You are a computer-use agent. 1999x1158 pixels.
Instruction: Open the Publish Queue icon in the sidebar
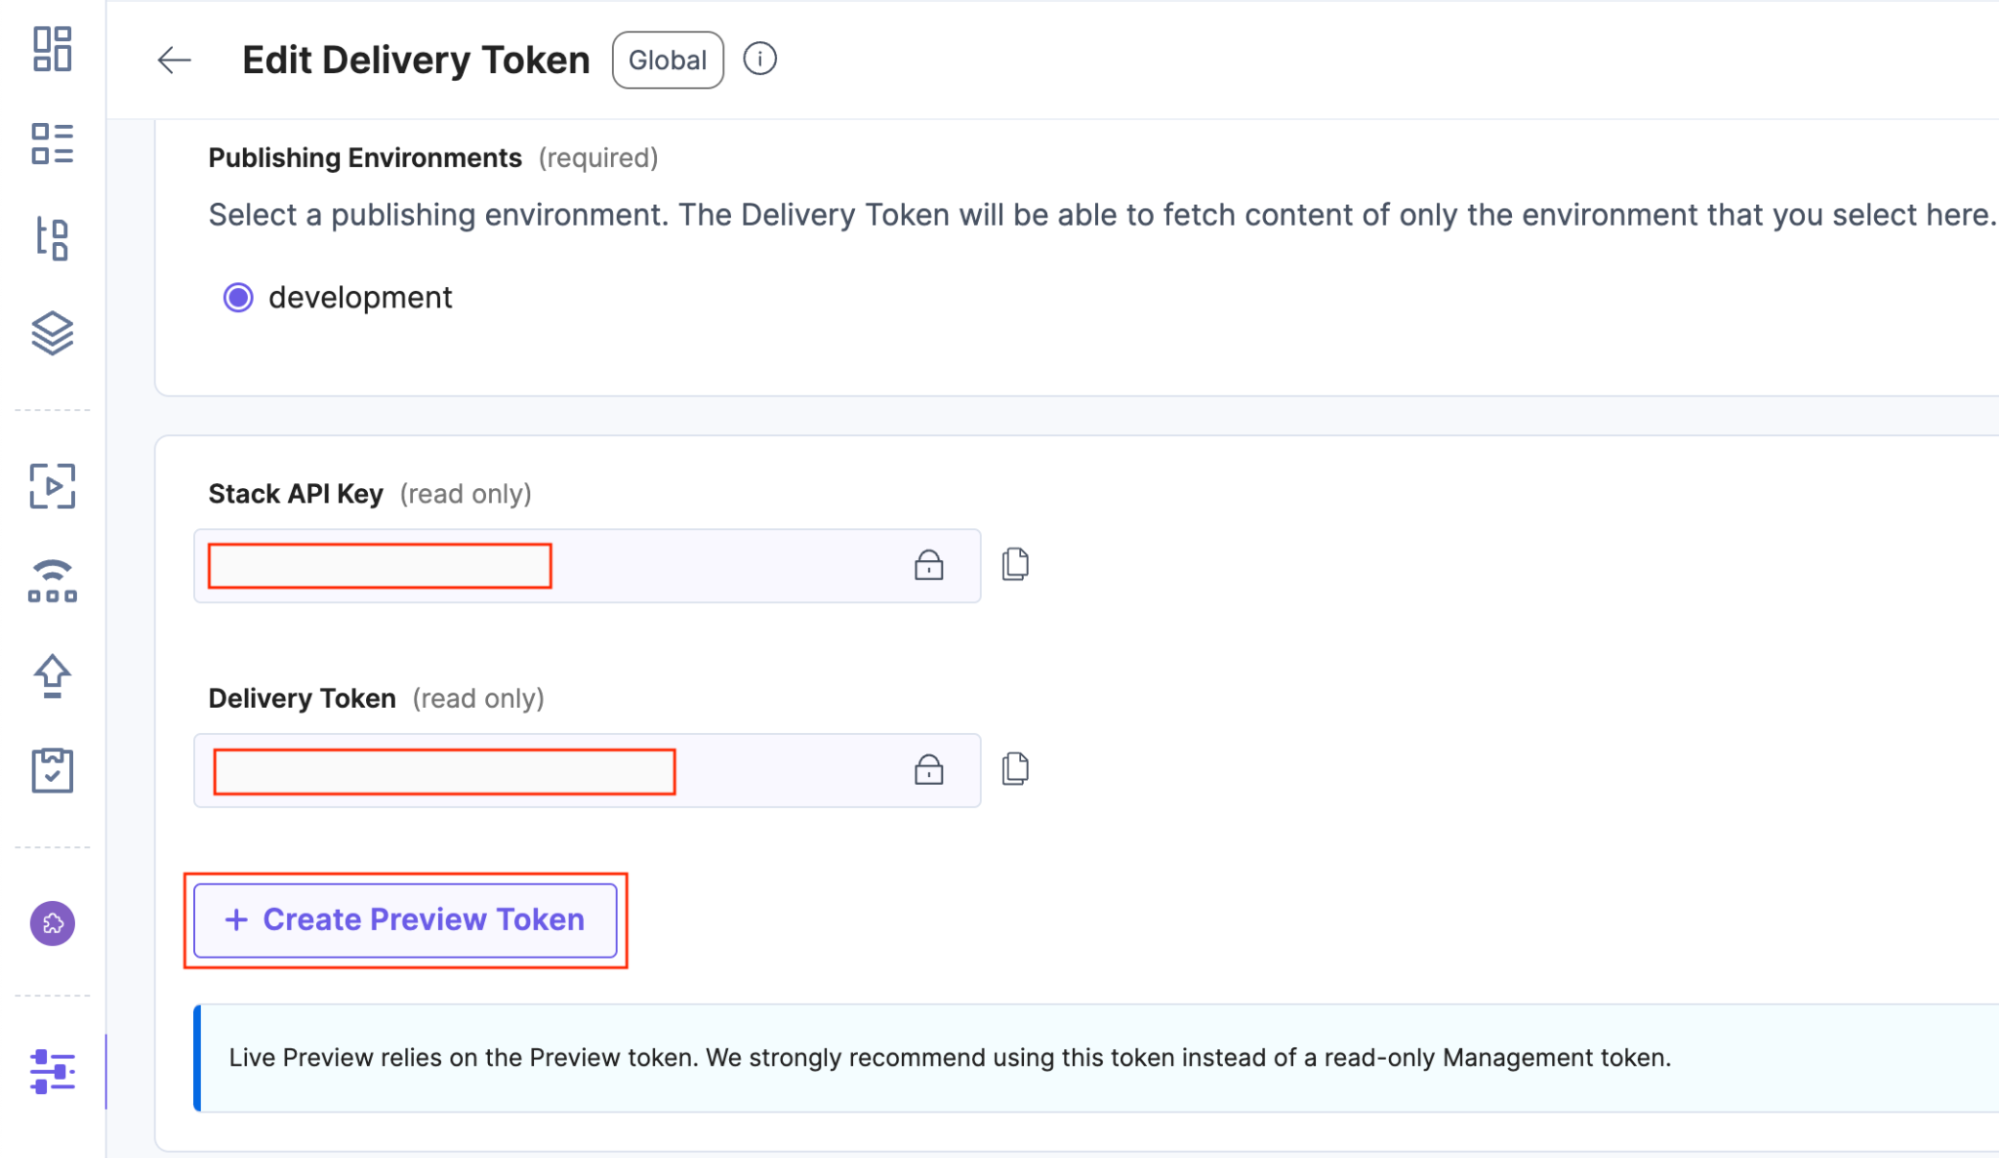52,581
